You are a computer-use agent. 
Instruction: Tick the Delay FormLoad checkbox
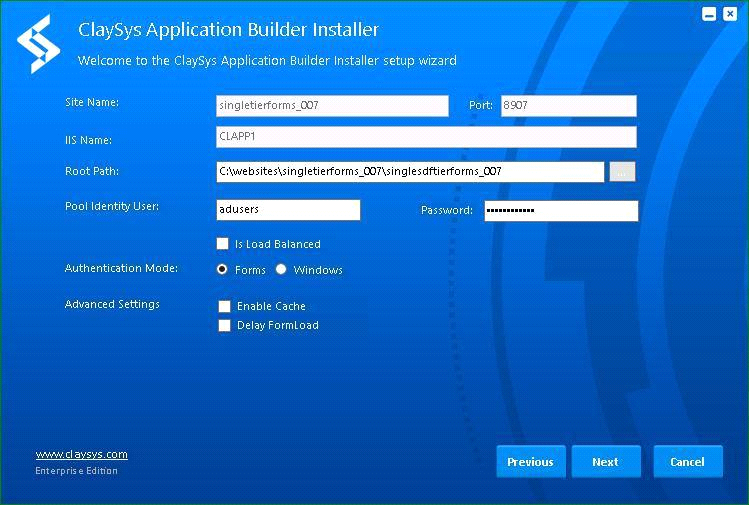[224, 325]
